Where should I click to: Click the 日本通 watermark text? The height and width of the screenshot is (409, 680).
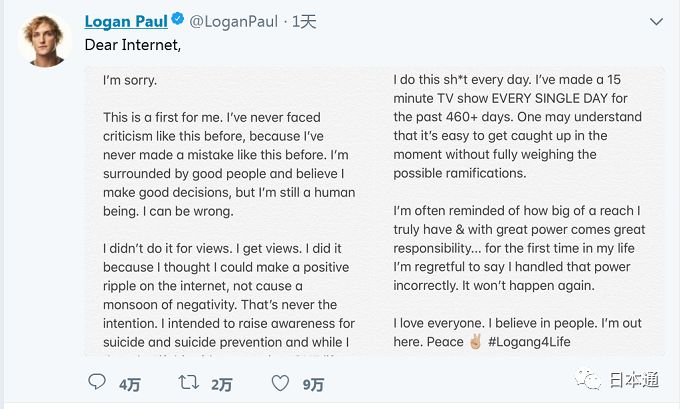point(636,379)
